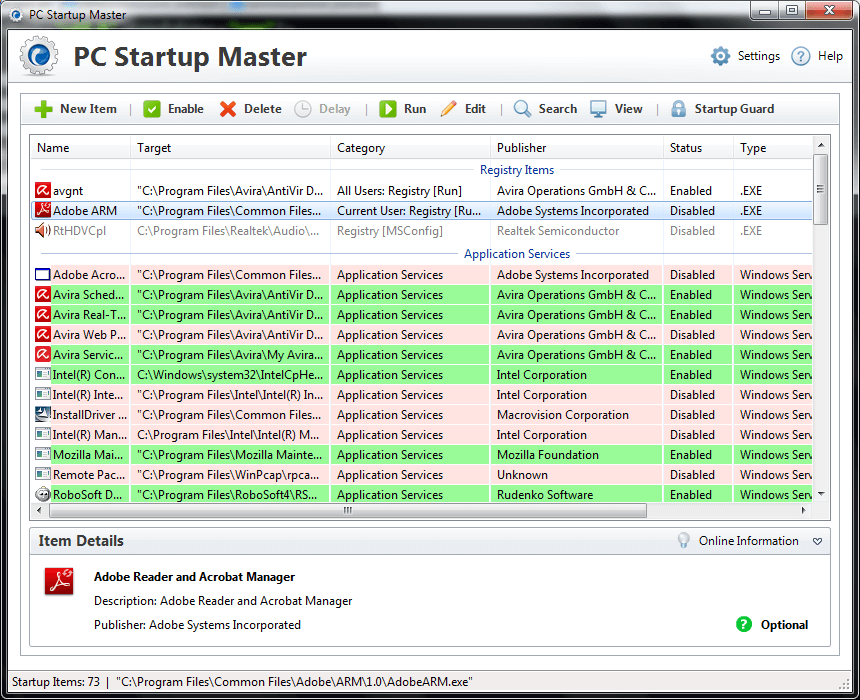Click the vertical scrollbar down arrow

pyautogui.click(x=821, y=494)
